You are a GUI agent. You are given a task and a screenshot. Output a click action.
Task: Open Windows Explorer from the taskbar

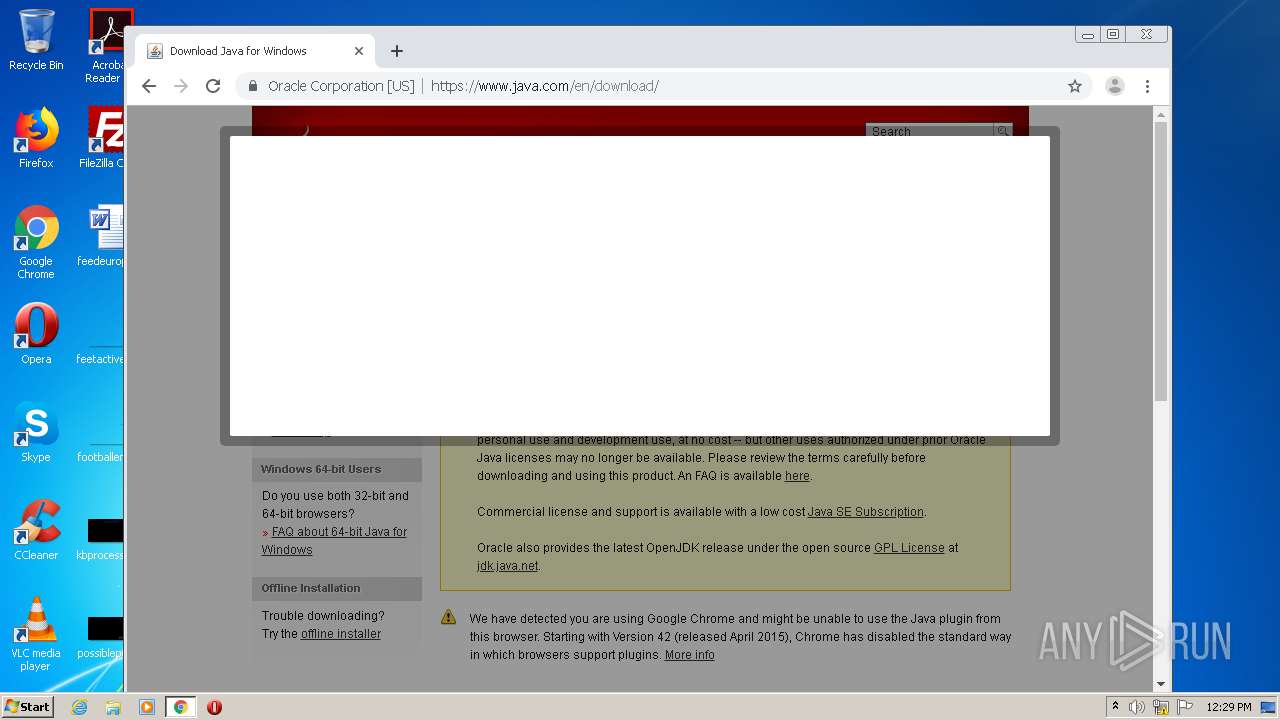(x=113, y=707)
